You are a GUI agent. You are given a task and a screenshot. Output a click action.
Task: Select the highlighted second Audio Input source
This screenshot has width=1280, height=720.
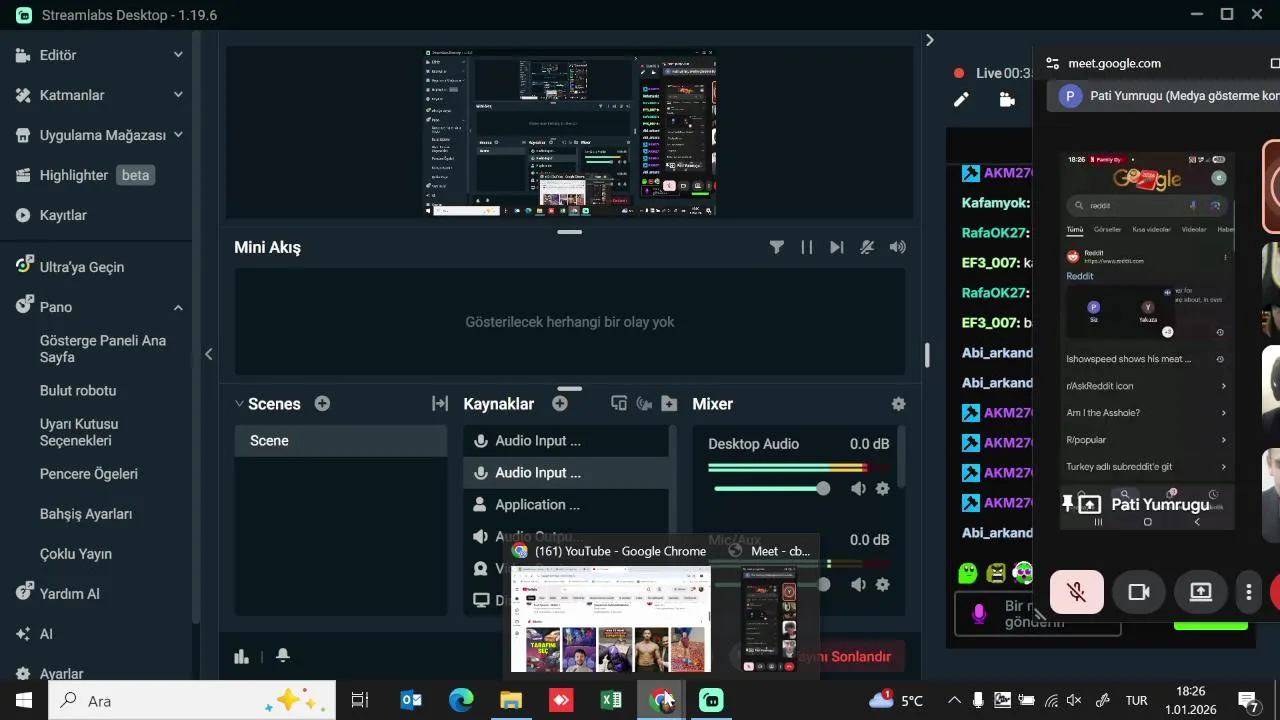point(566,473)
